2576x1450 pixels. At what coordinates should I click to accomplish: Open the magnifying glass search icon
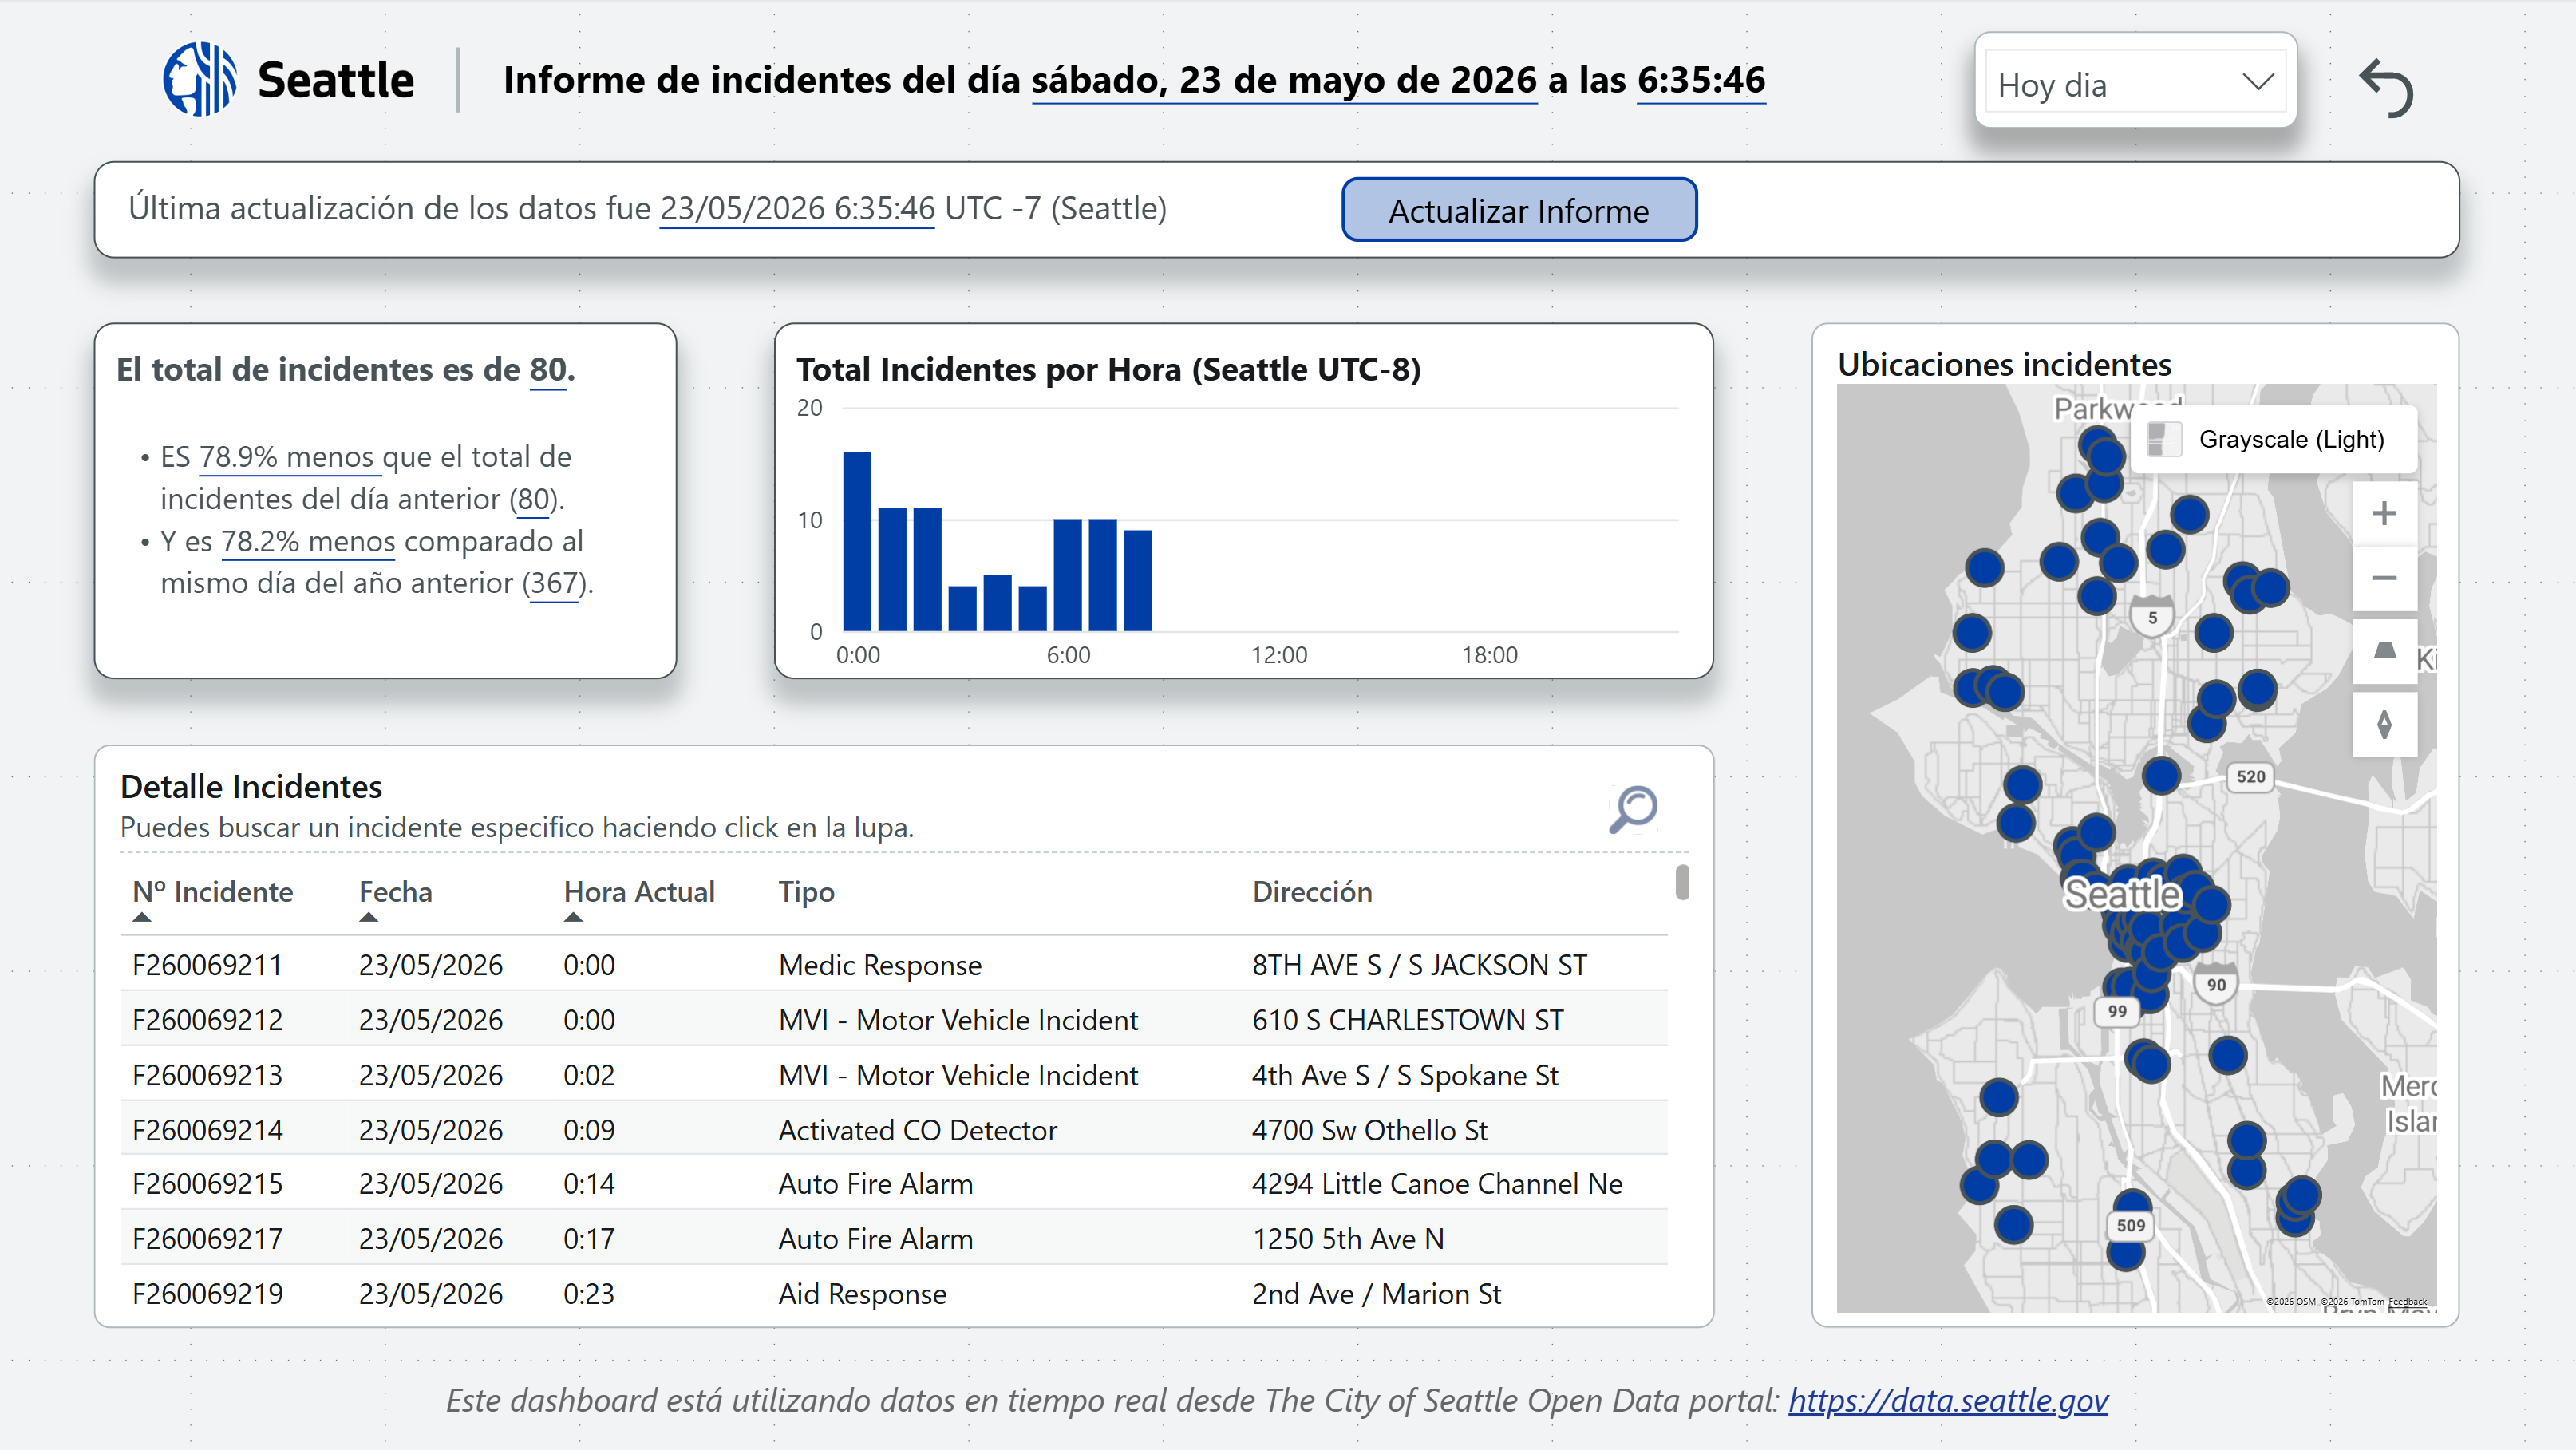1633,808
